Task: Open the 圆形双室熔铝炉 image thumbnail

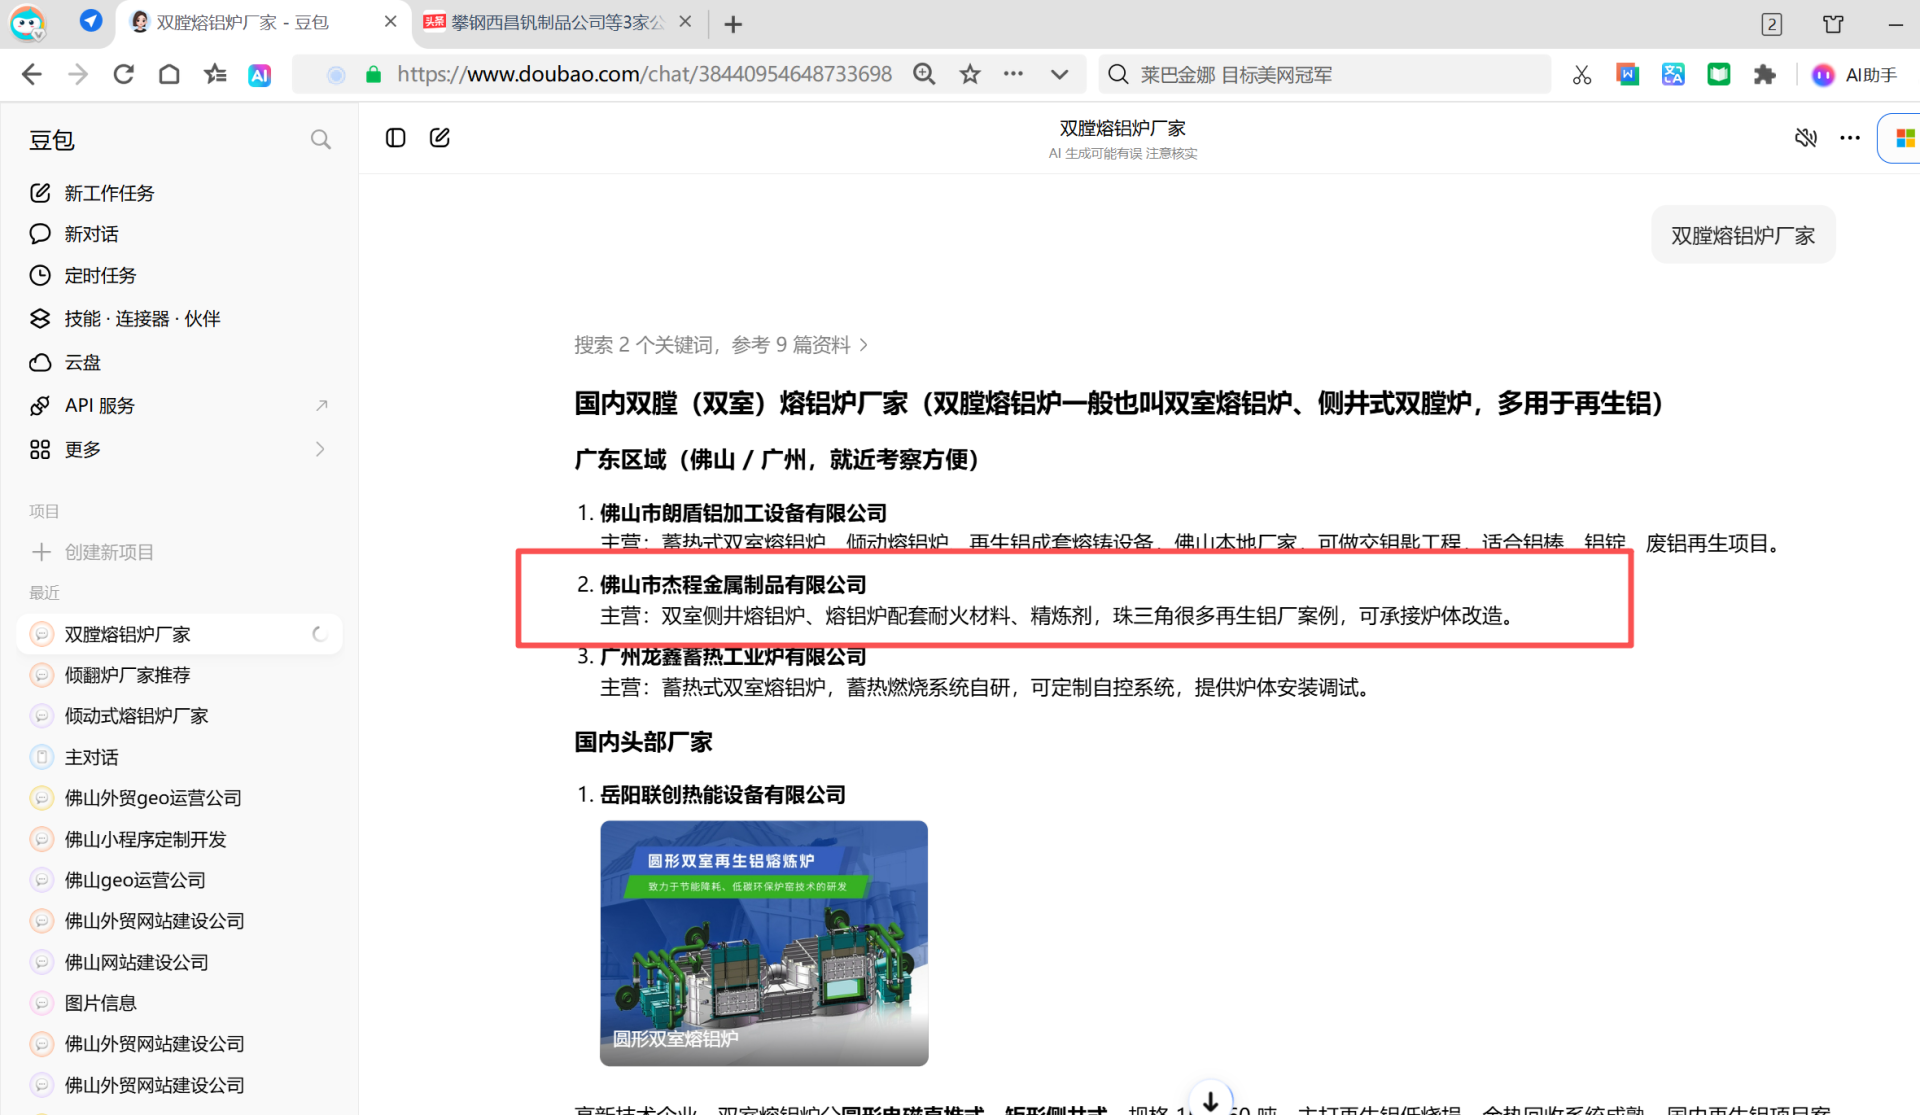Action: [x=764, y=943]
